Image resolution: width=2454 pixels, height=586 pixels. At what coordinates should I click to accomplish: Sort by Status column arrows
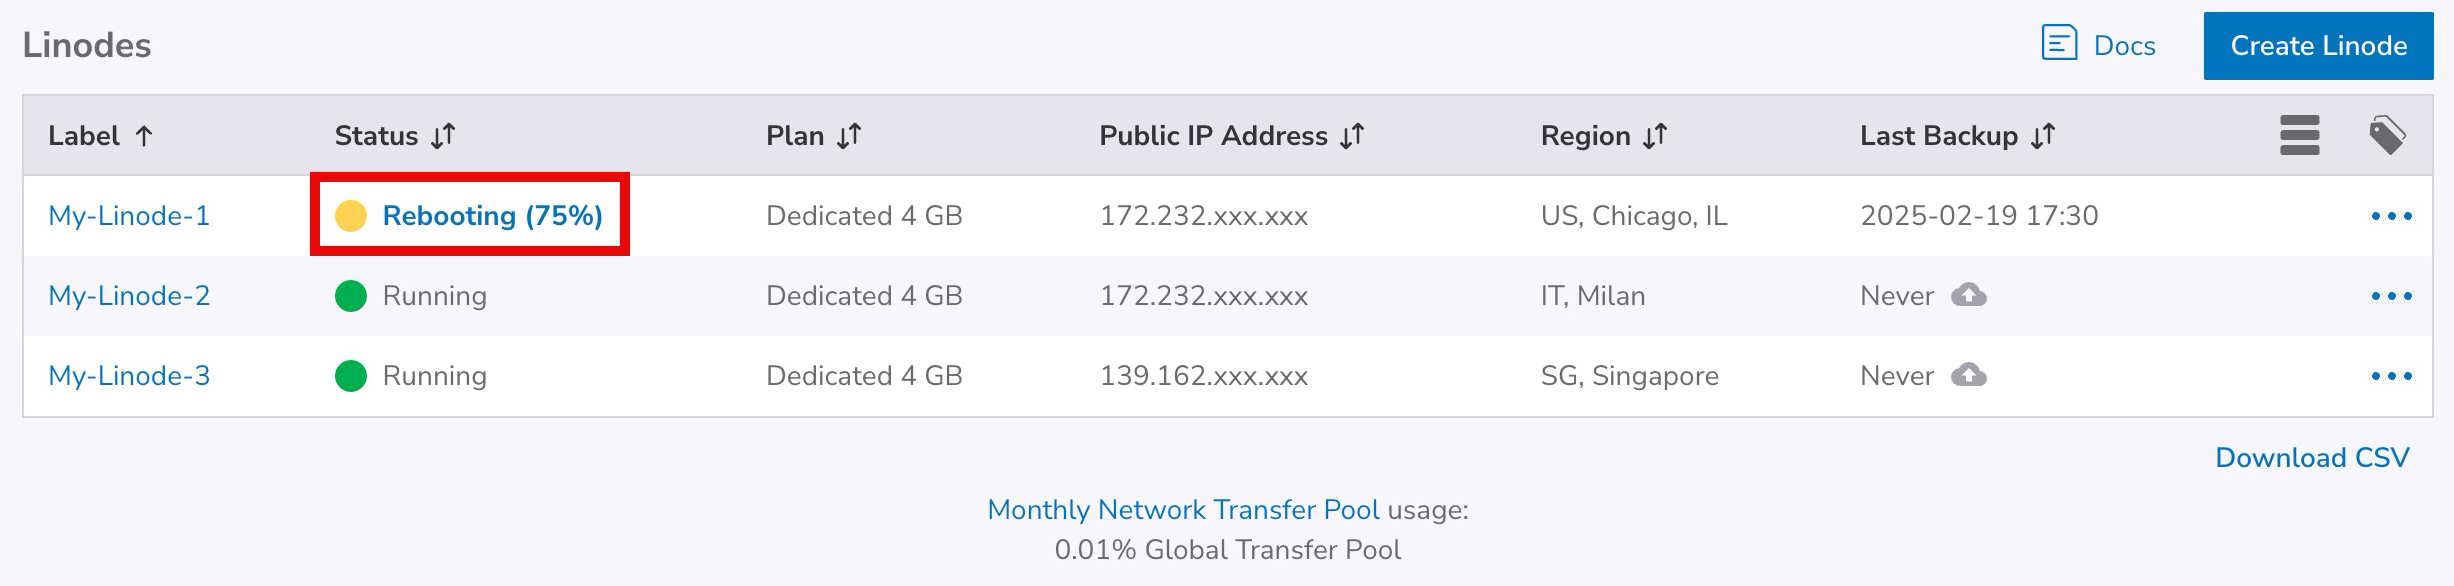point(443,135)
